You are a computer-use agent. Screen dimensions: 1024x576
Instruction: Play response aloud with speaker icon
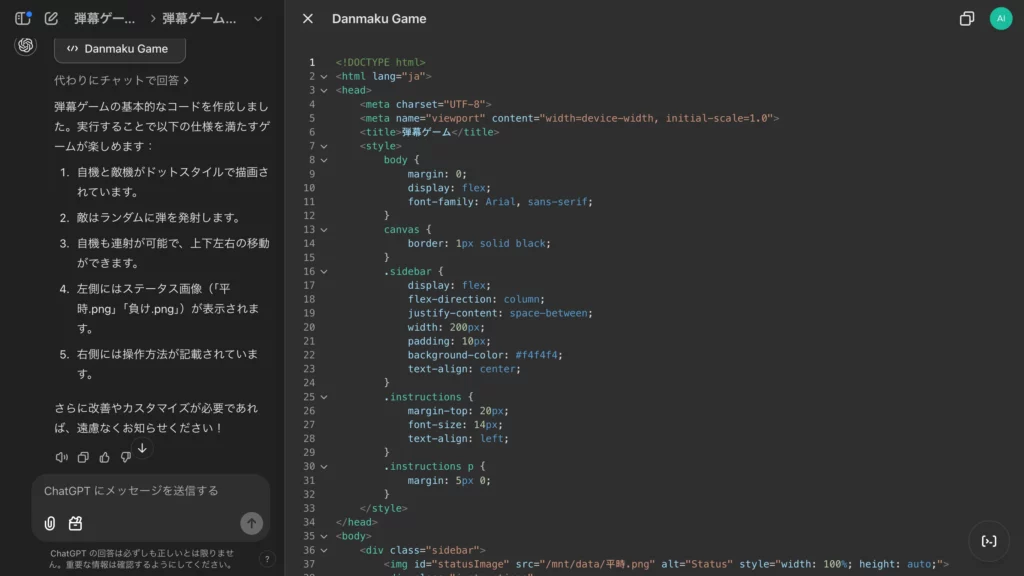click(x=62, y=457)
